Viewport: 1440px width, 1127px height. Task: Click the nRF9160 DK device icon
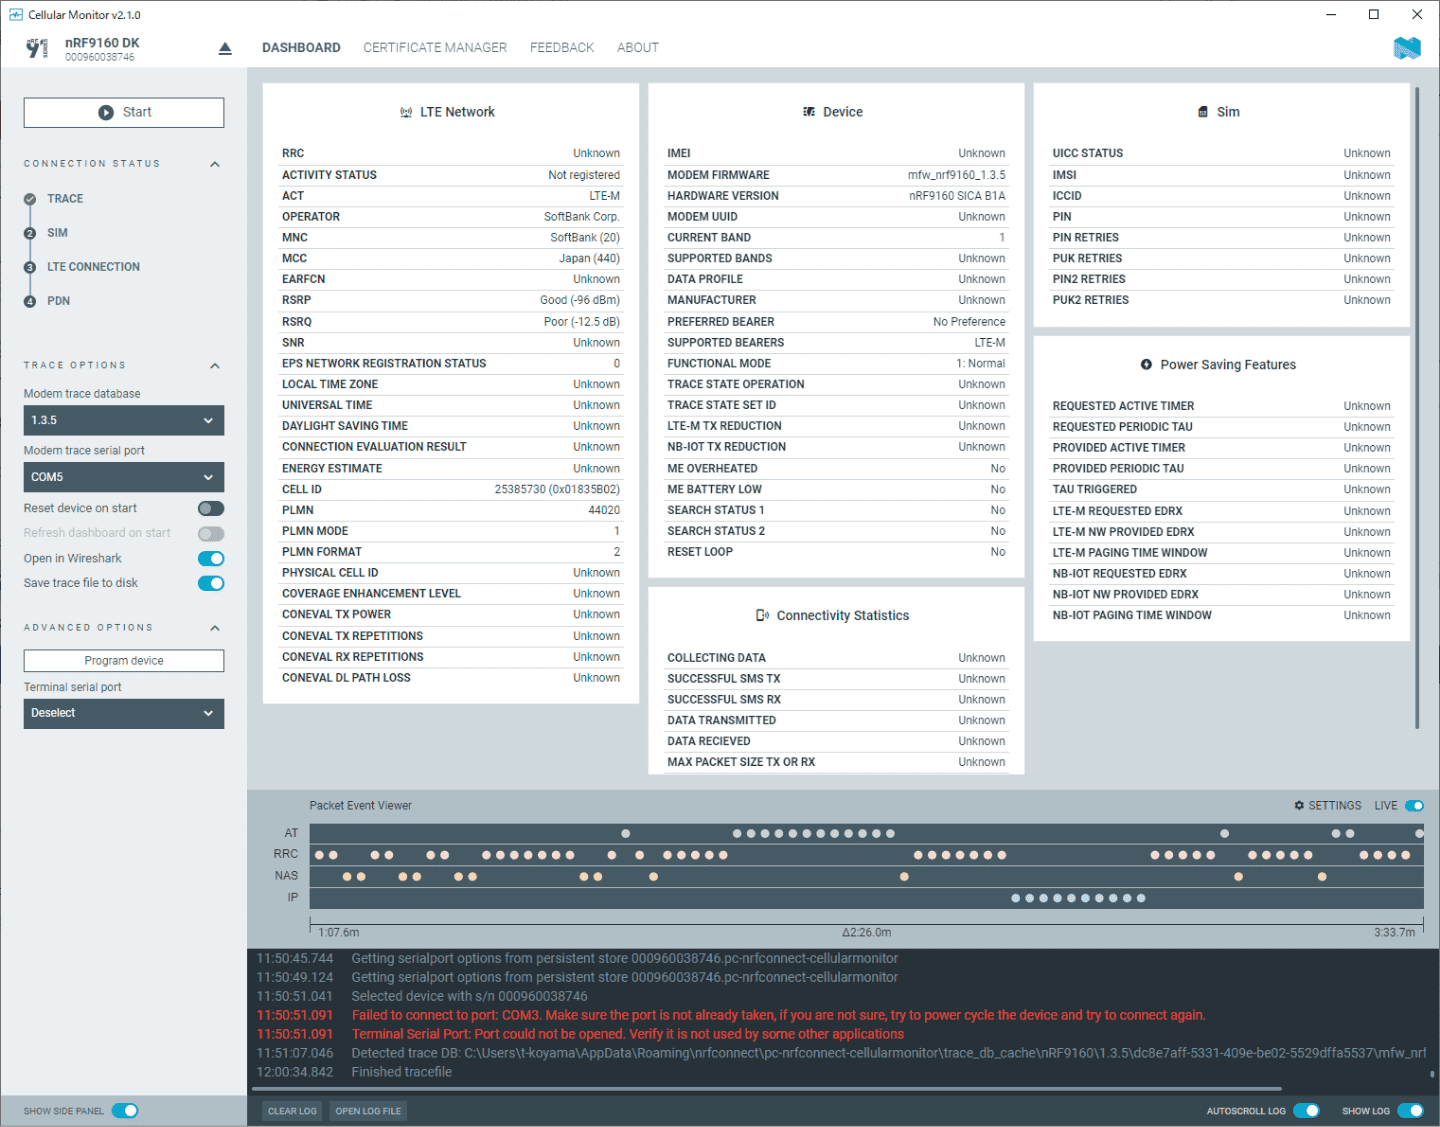coord(37,48)
